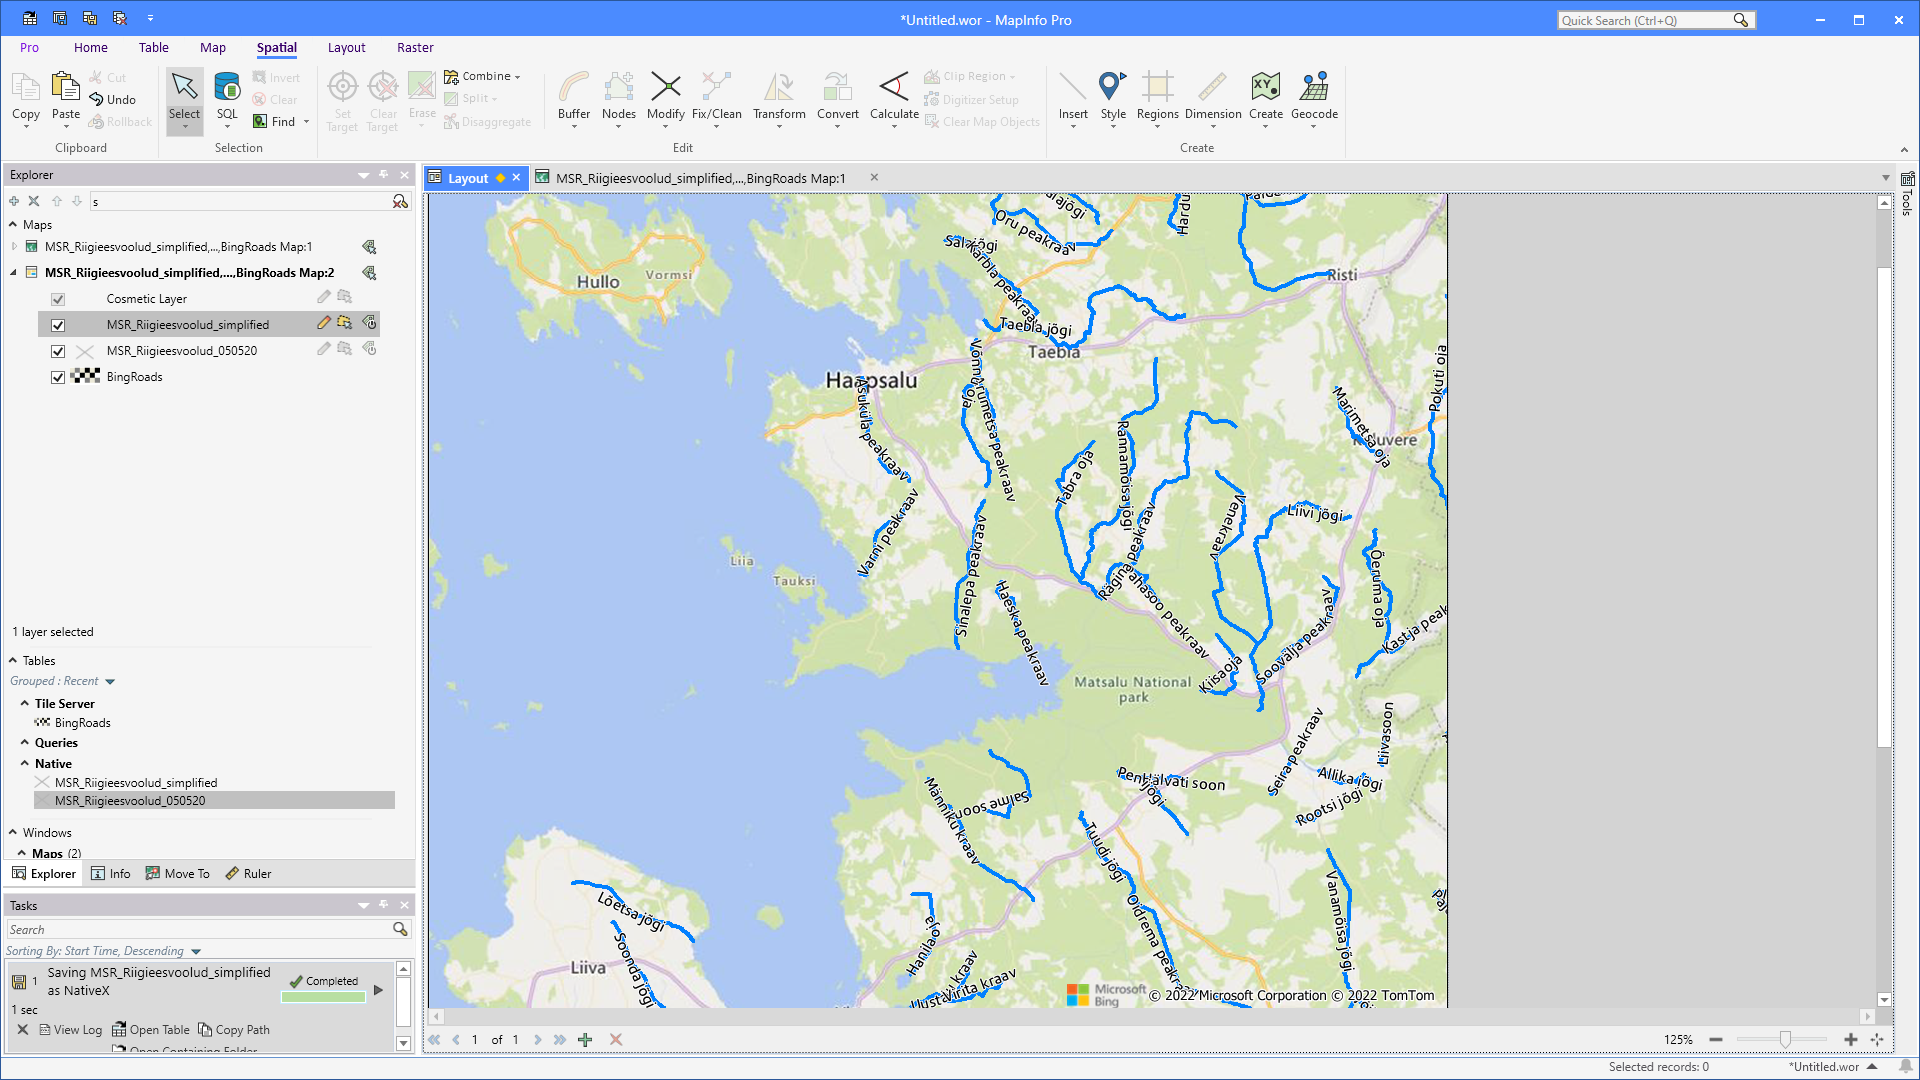This screenshot has width=1920, height=1080.
Task: Select the Modify tool icon
Action: tap(665, 88)
